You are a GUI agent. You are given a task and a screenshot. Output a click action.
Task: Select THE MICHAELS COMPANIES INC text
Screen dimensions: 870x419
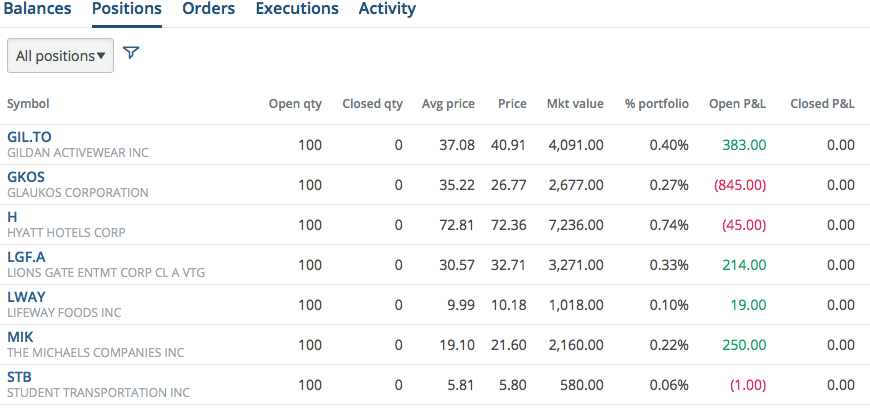[x=95, y=352]
